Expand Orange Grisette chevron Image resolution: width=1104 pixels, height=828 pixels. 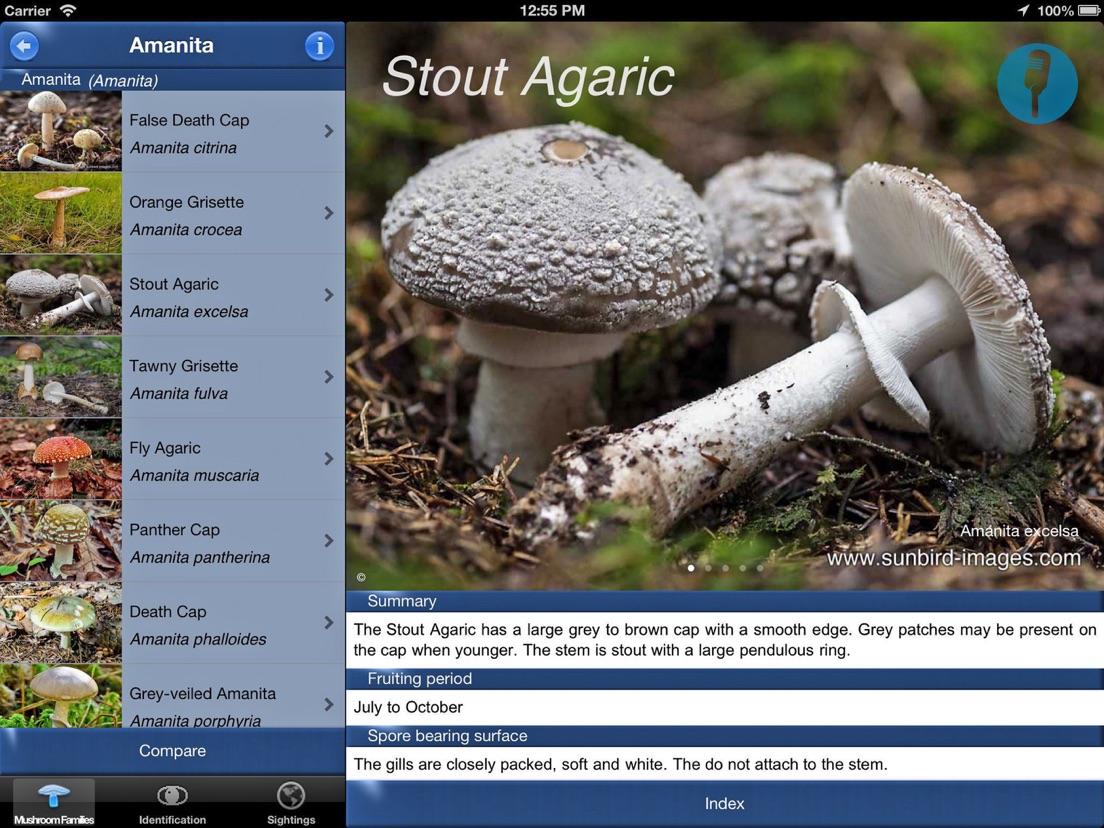(329, 213)
